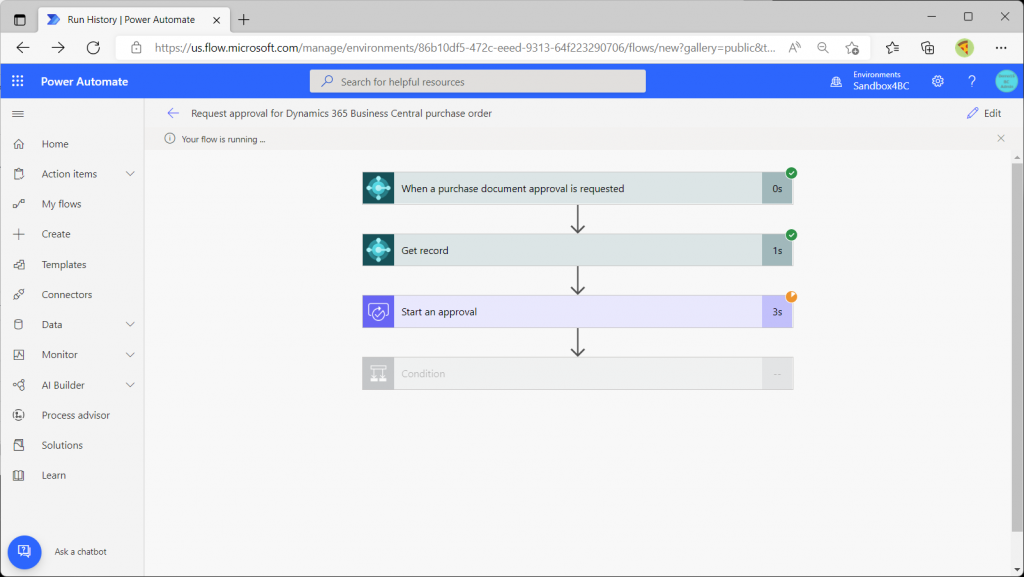The height and width of the screenshot is (577, 1024).
Task: Collapse the left navigation hamburger menu
Action: (x=18, y=114)
